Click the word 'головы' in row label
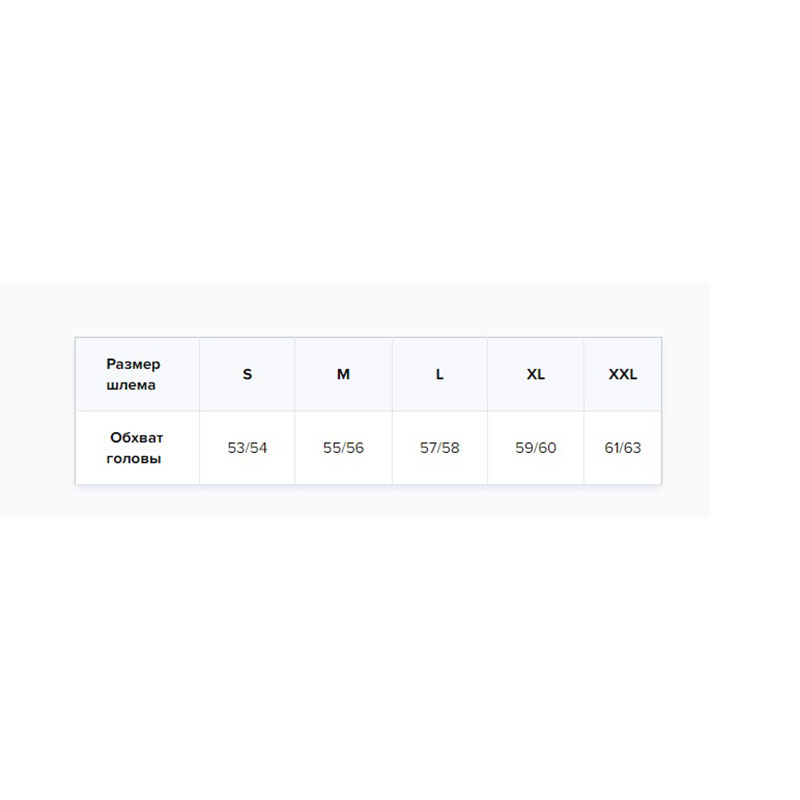This screenshot has height=800, width=800. click(134, 459)
